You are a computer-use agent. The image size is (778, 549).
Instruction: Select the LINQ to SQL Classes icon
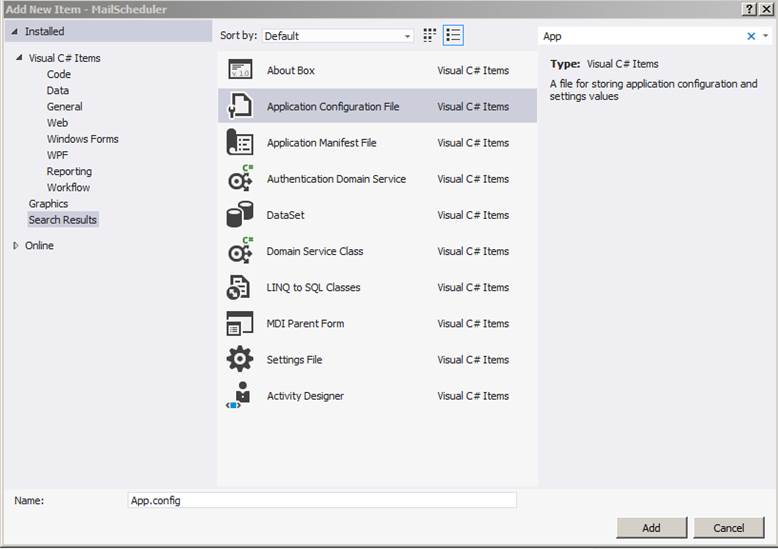[239, 287]
